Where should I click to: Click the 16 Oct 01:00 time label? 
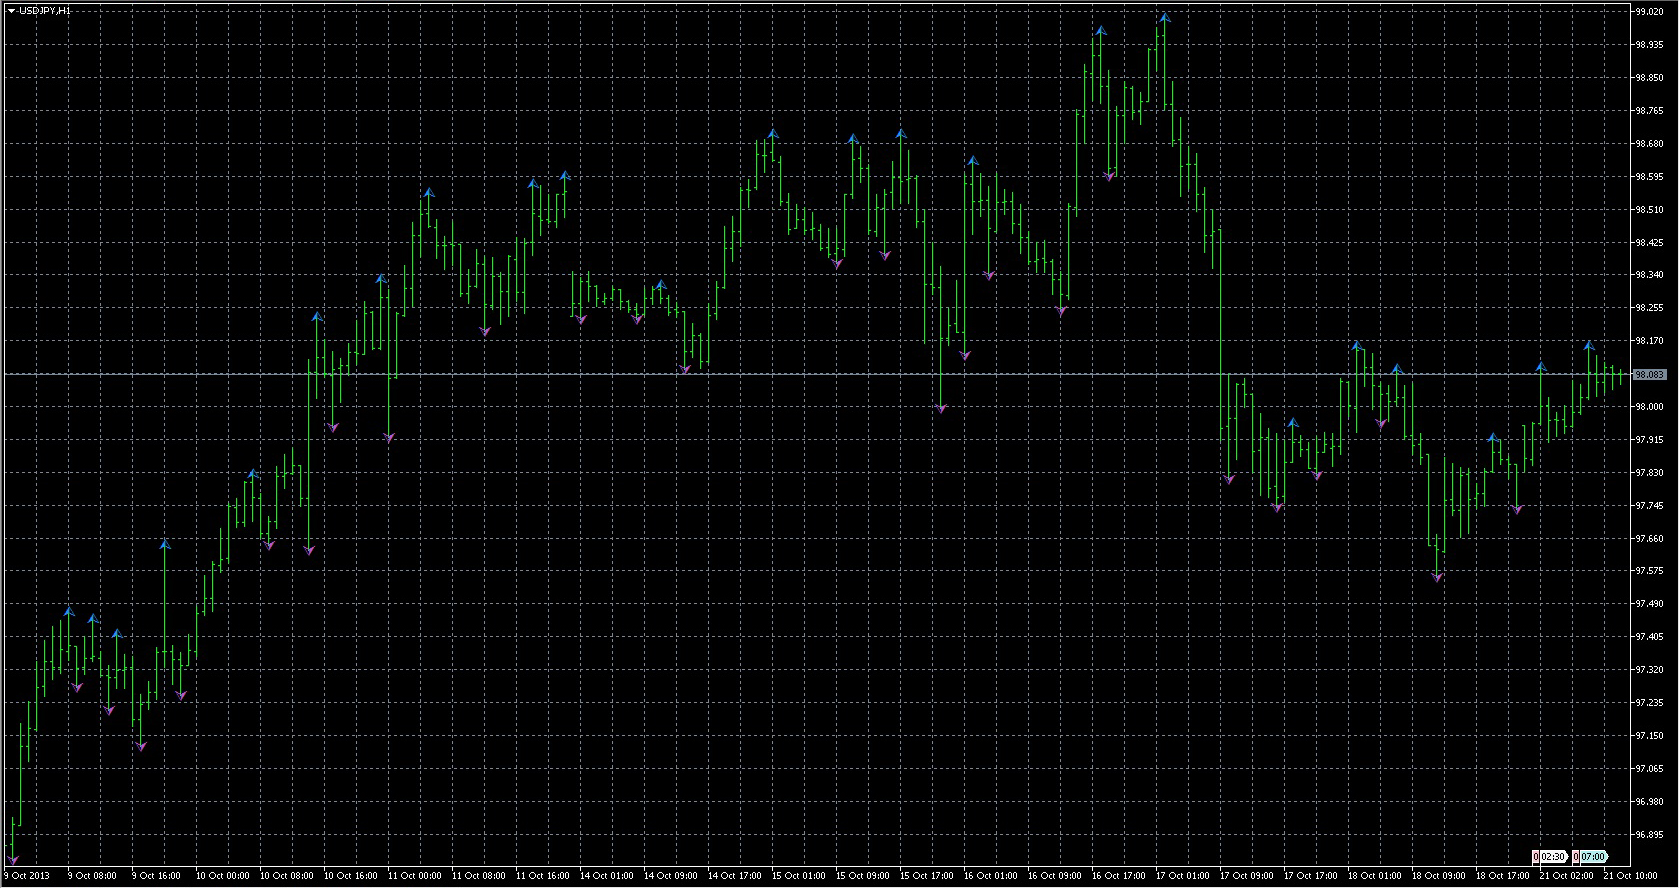tap(989, 876)
